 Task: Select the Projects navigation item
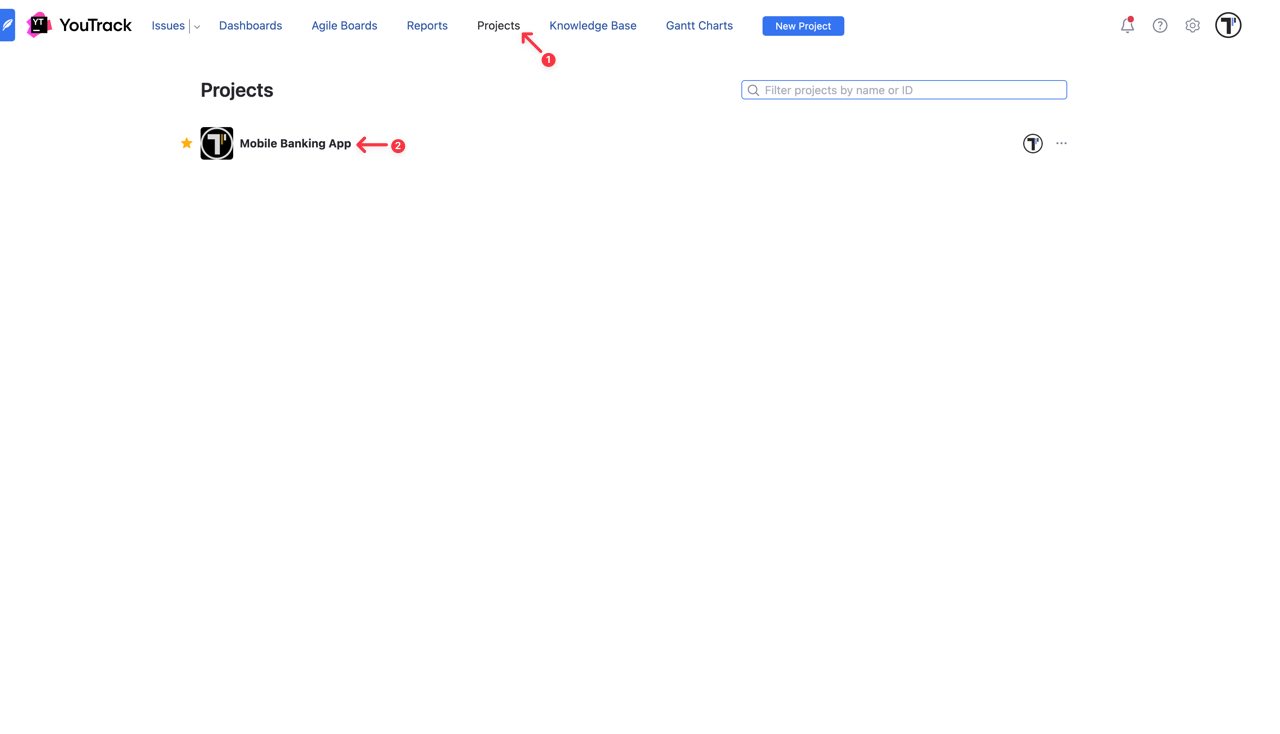(x=498, y=26)
